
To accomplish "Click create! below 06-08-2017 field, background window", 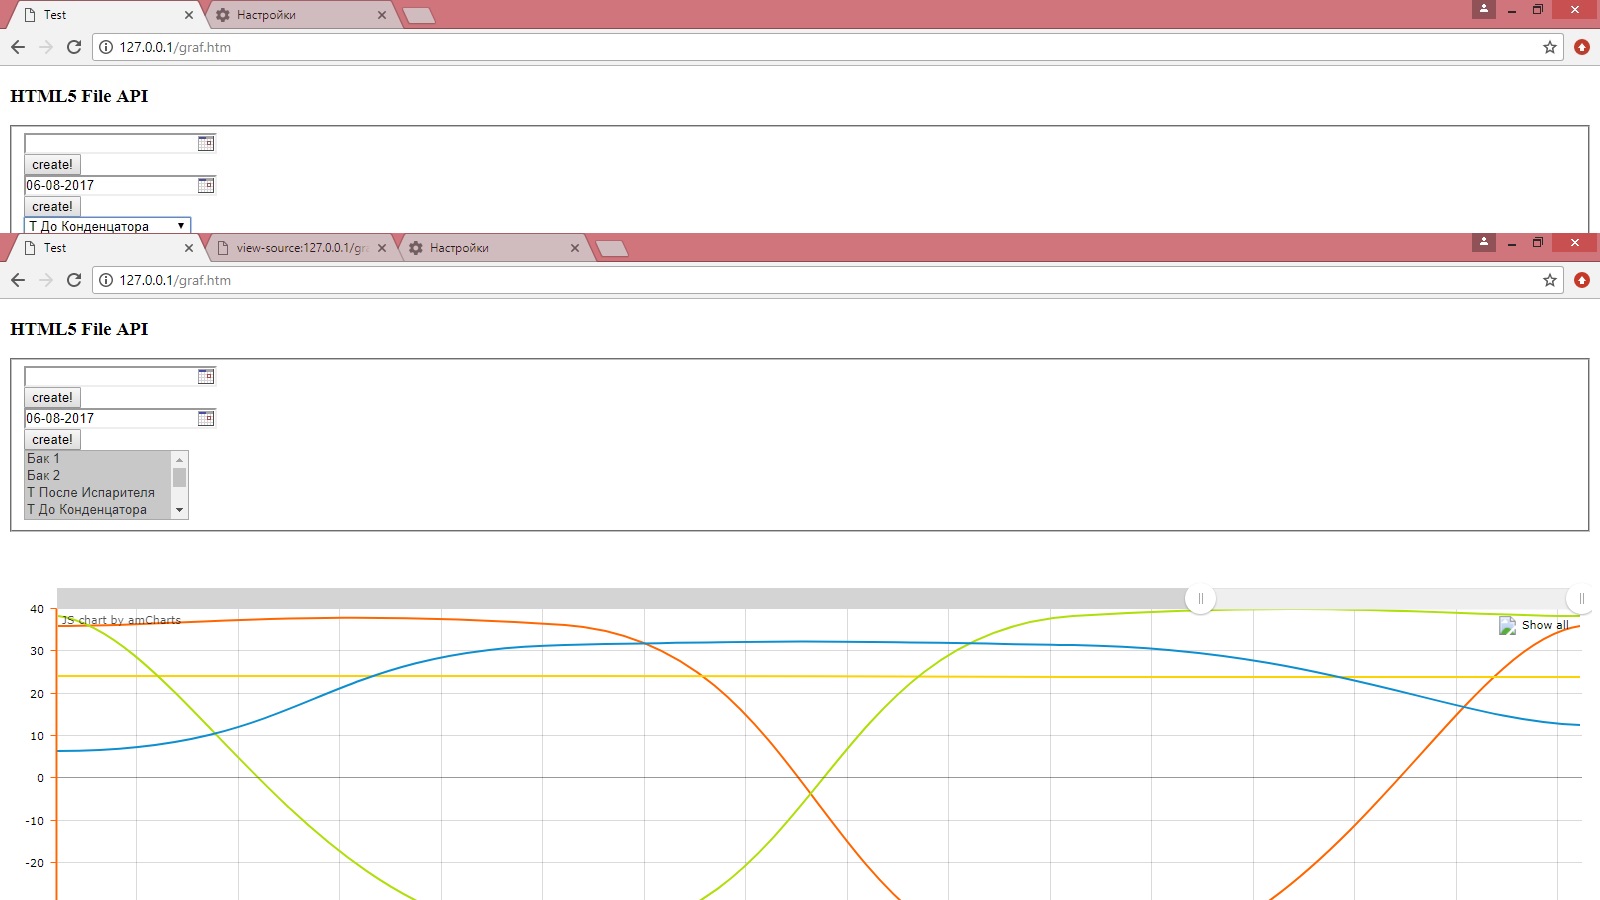I will [x=52, y=206].
